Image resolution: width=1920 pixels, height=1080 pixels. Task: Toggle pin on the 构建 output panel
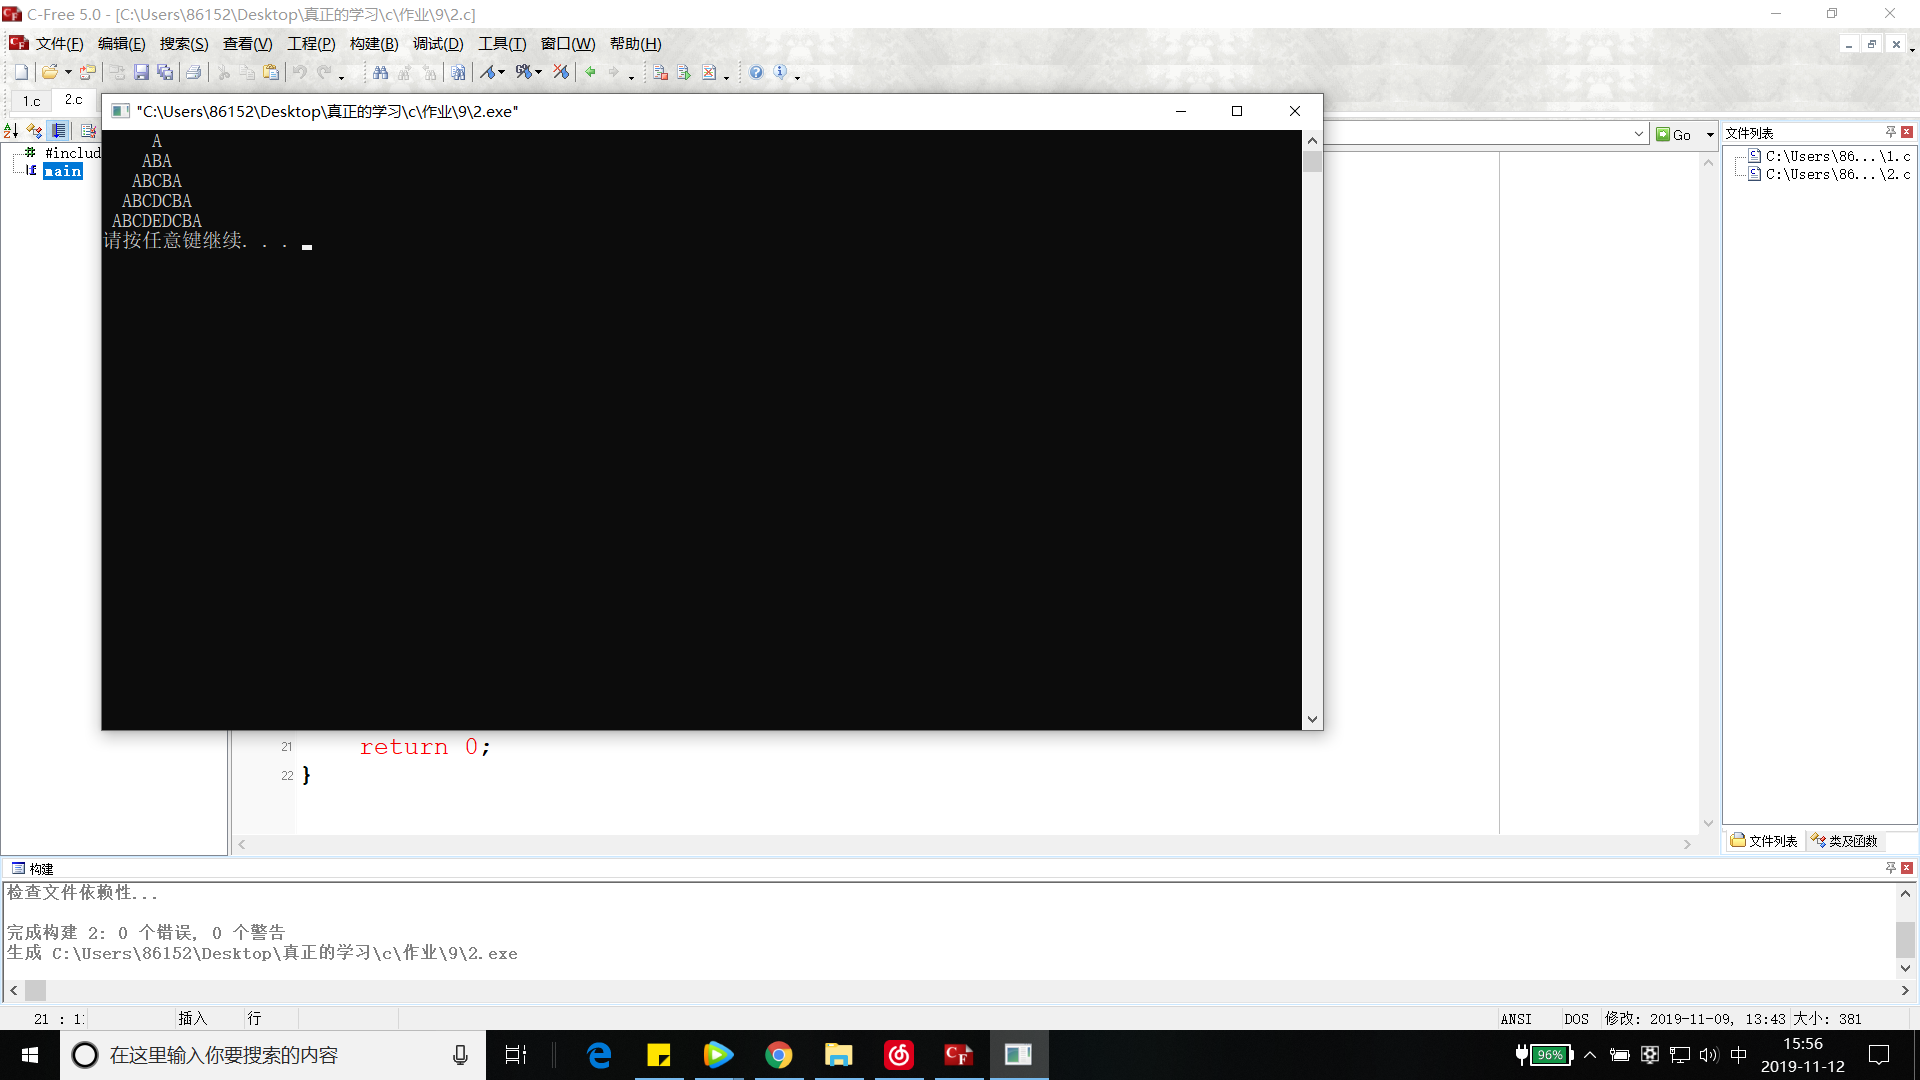coord(1890,868)
